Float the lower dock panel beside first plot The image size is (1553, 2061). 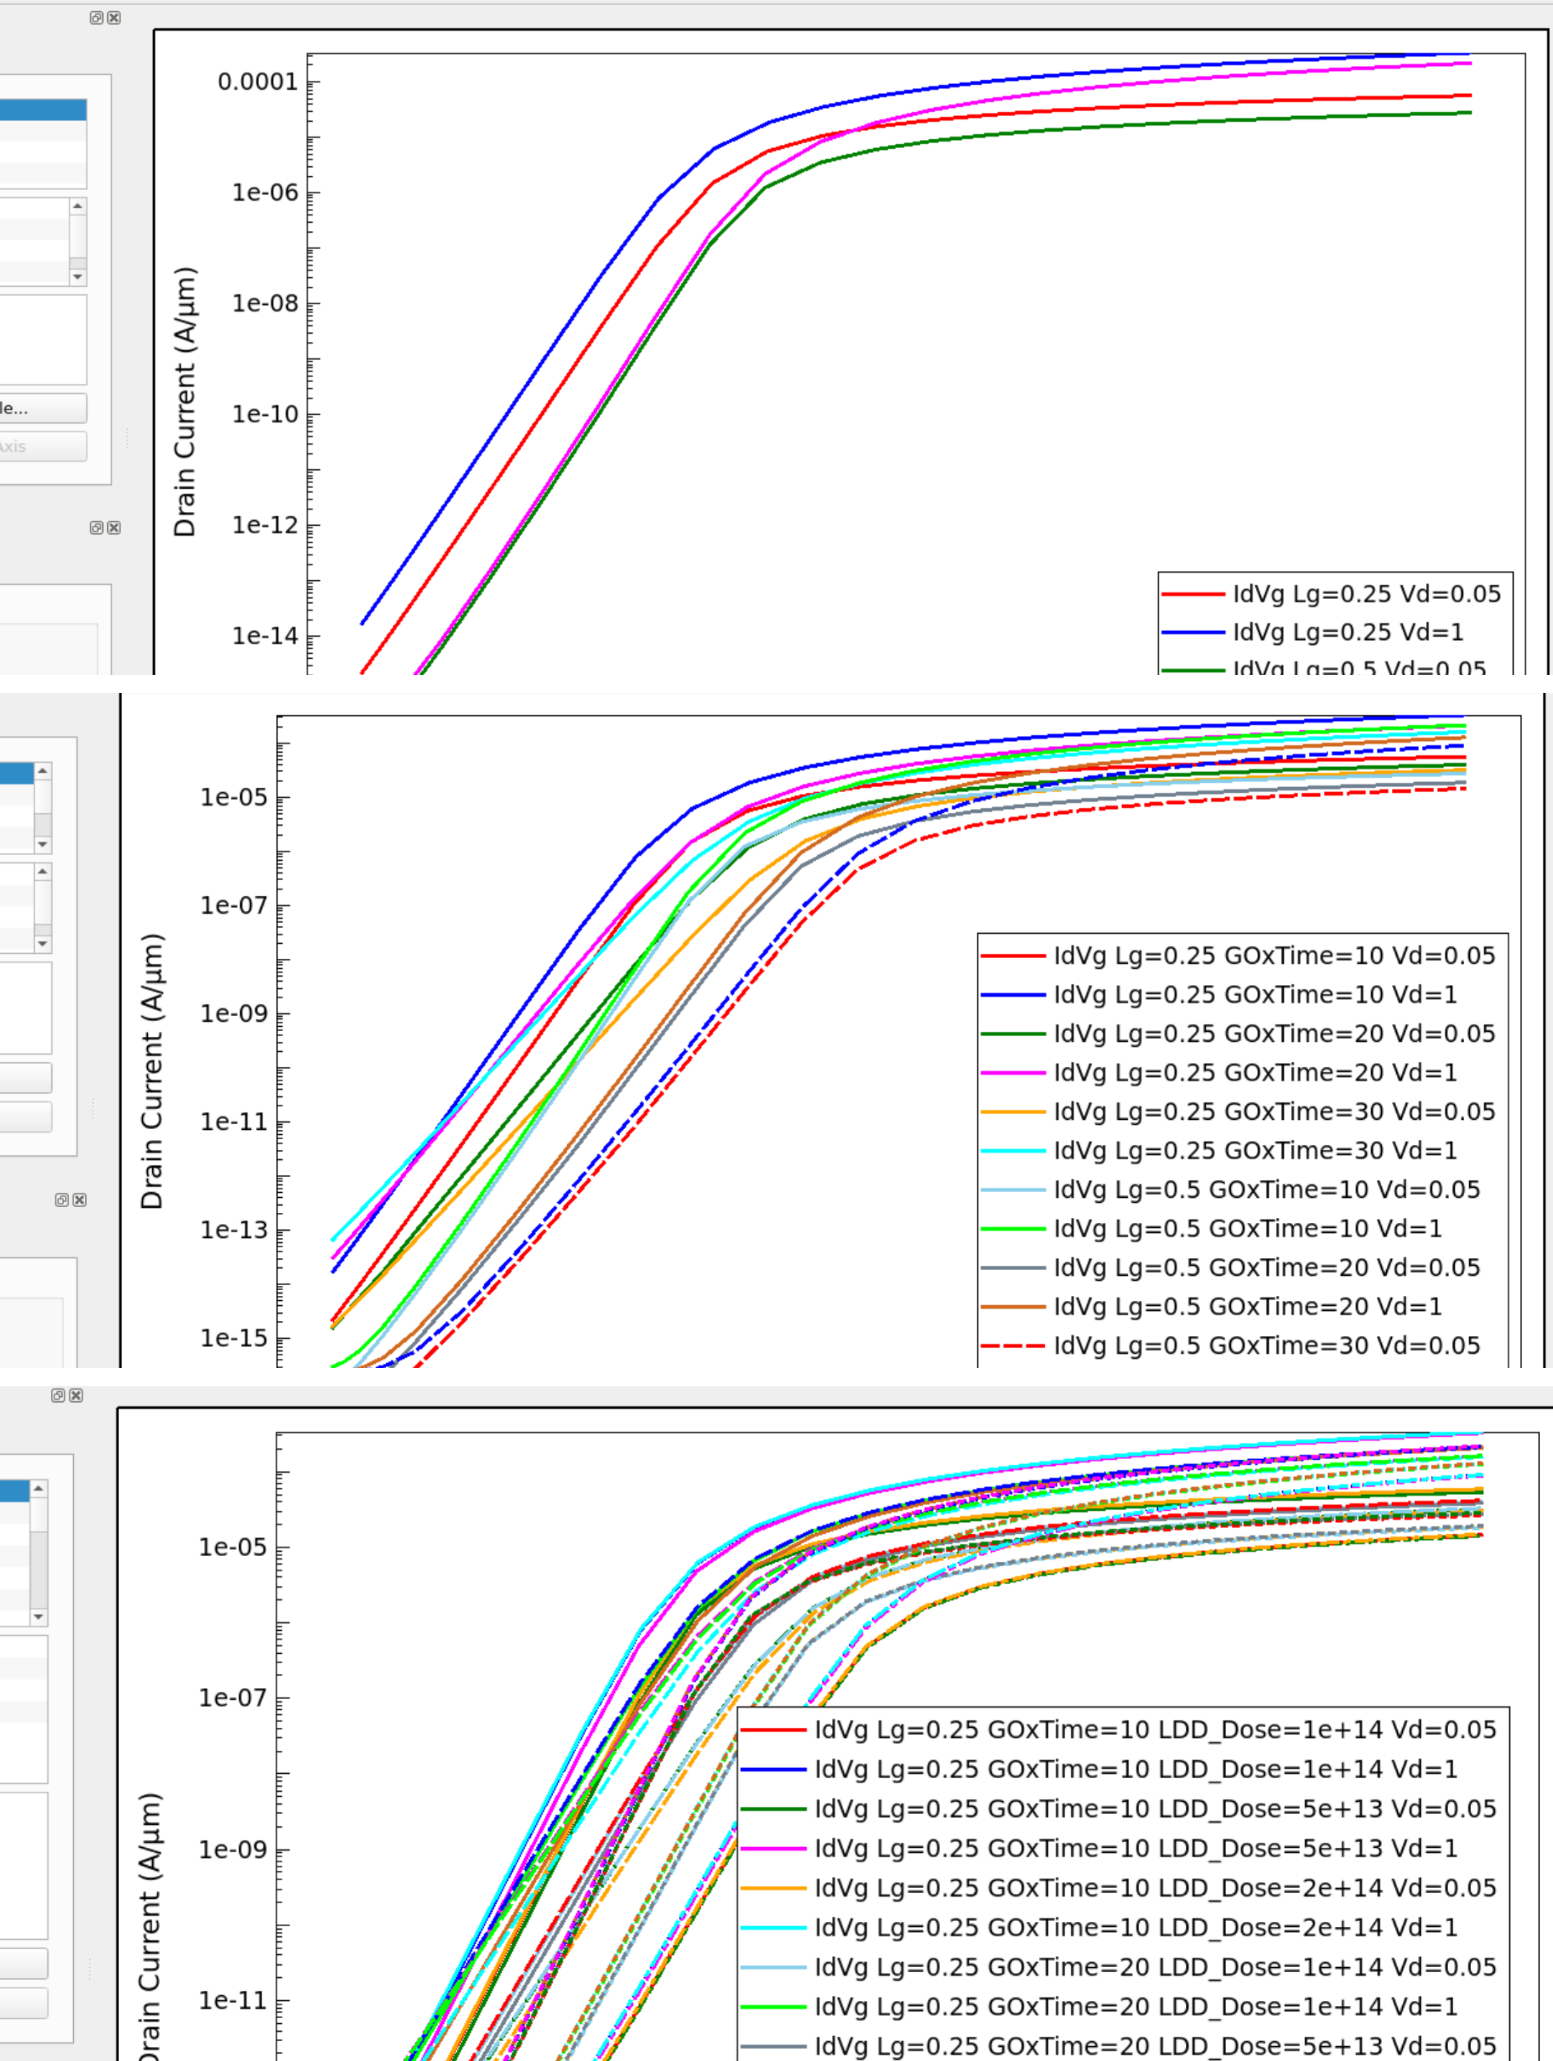coord(97,528)
